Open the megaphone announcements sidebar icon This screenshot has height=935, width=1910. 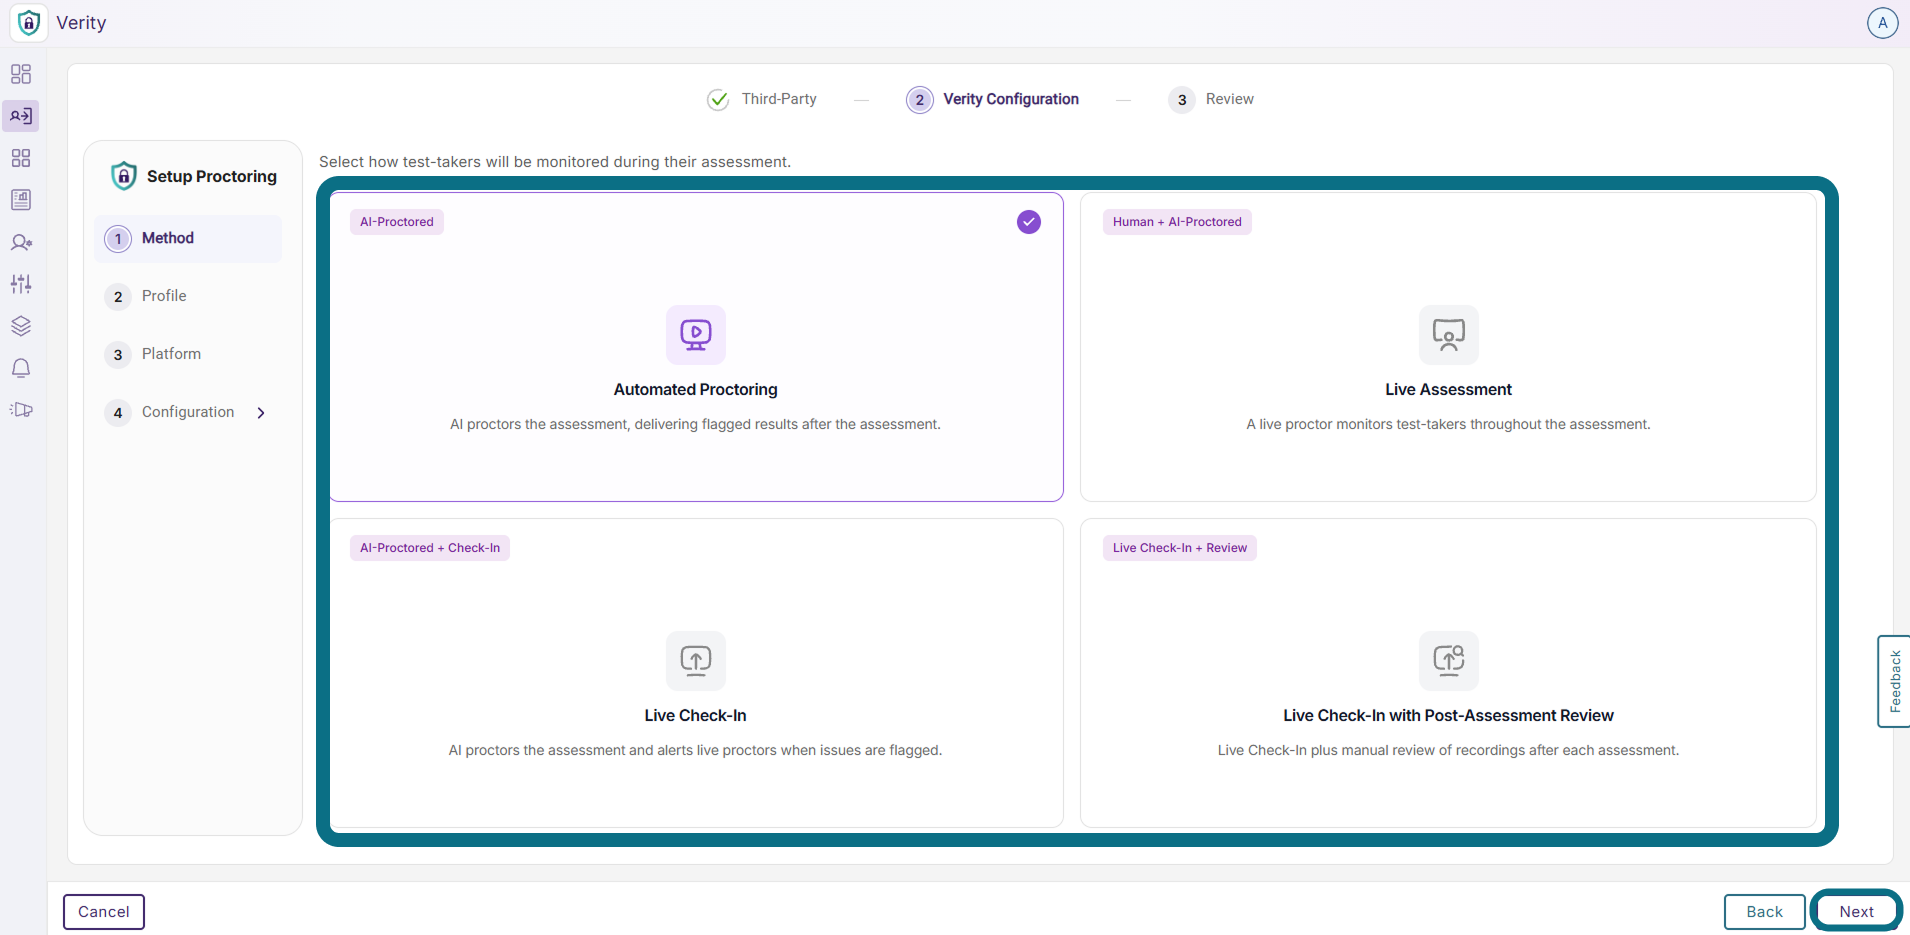(21, 410)
